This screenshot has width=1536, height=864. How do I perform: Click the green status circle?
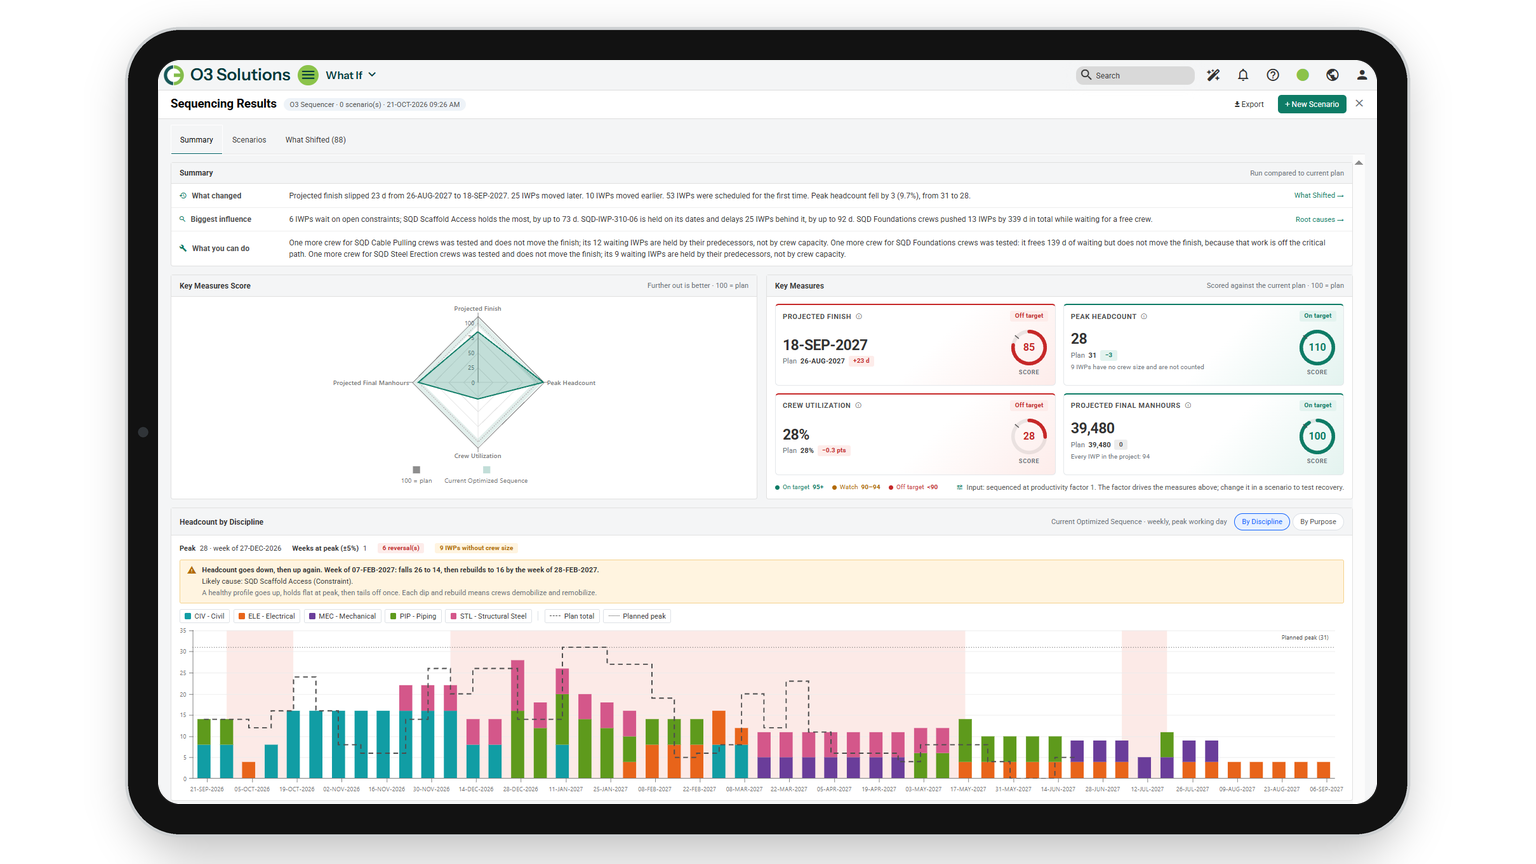pyautogui.click(x=1303, y=75)
